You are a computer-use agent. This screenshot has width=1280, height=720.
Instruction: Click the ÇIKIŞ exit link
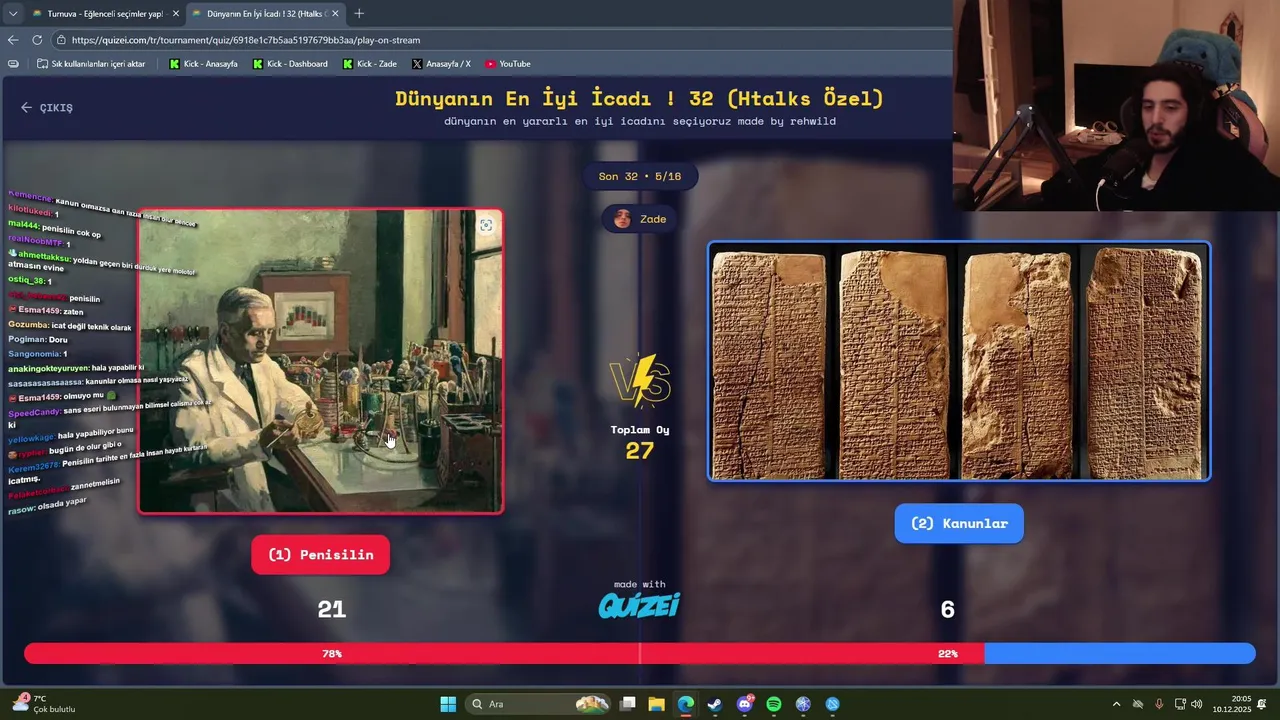(x=47, y=107)
